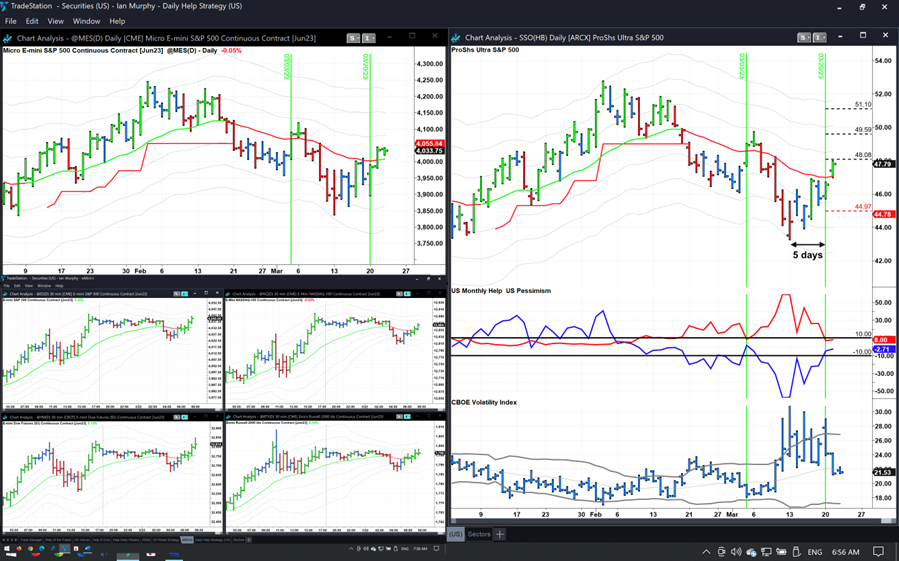This screenshot has width=899, height=561.
Task: Show hidden system tray icons chevron
Action: (706, 551)
